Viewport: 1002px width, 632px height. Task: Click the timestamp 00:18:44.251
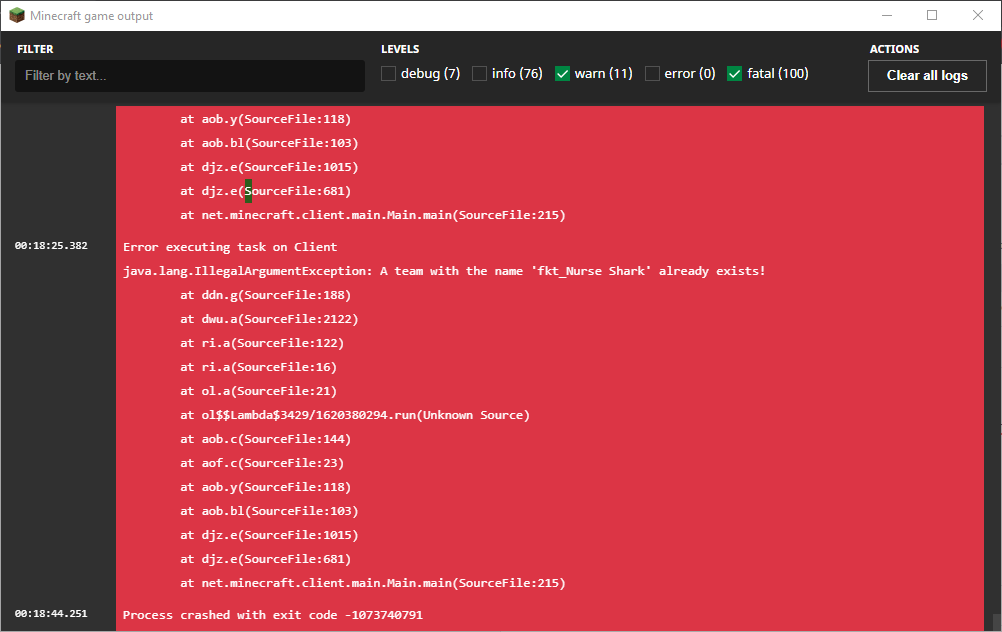(x=51, y=613)
